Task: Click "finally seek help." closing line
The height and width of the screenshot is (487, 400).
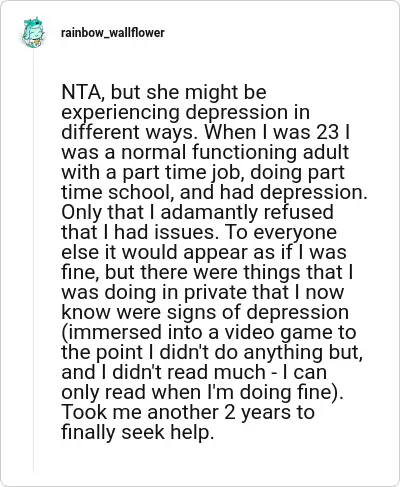Action: coord(137,432)
